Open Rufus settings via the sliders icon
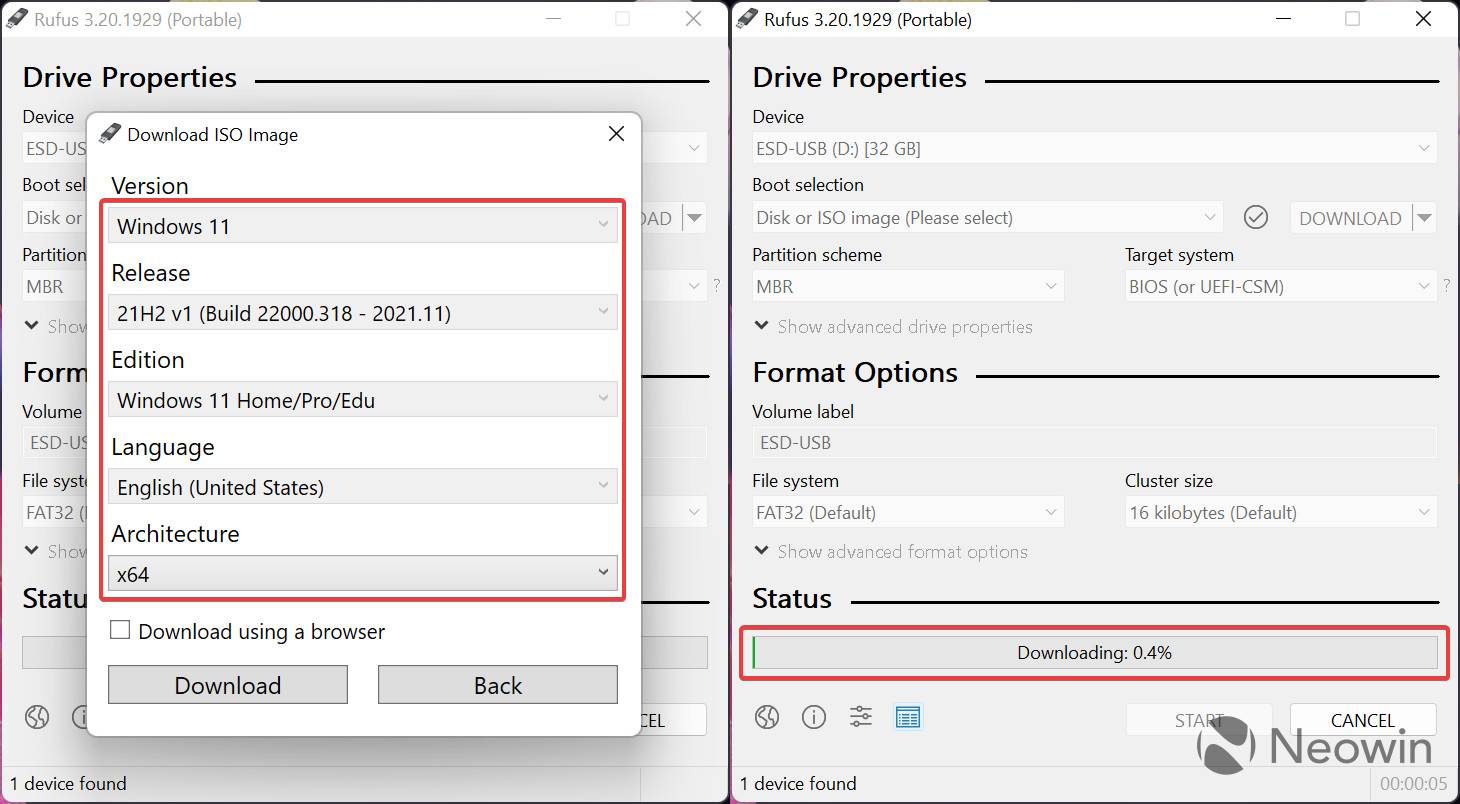Image resolution: width=1460 pixels, height=804 pixels. click(x=861, y=717)
